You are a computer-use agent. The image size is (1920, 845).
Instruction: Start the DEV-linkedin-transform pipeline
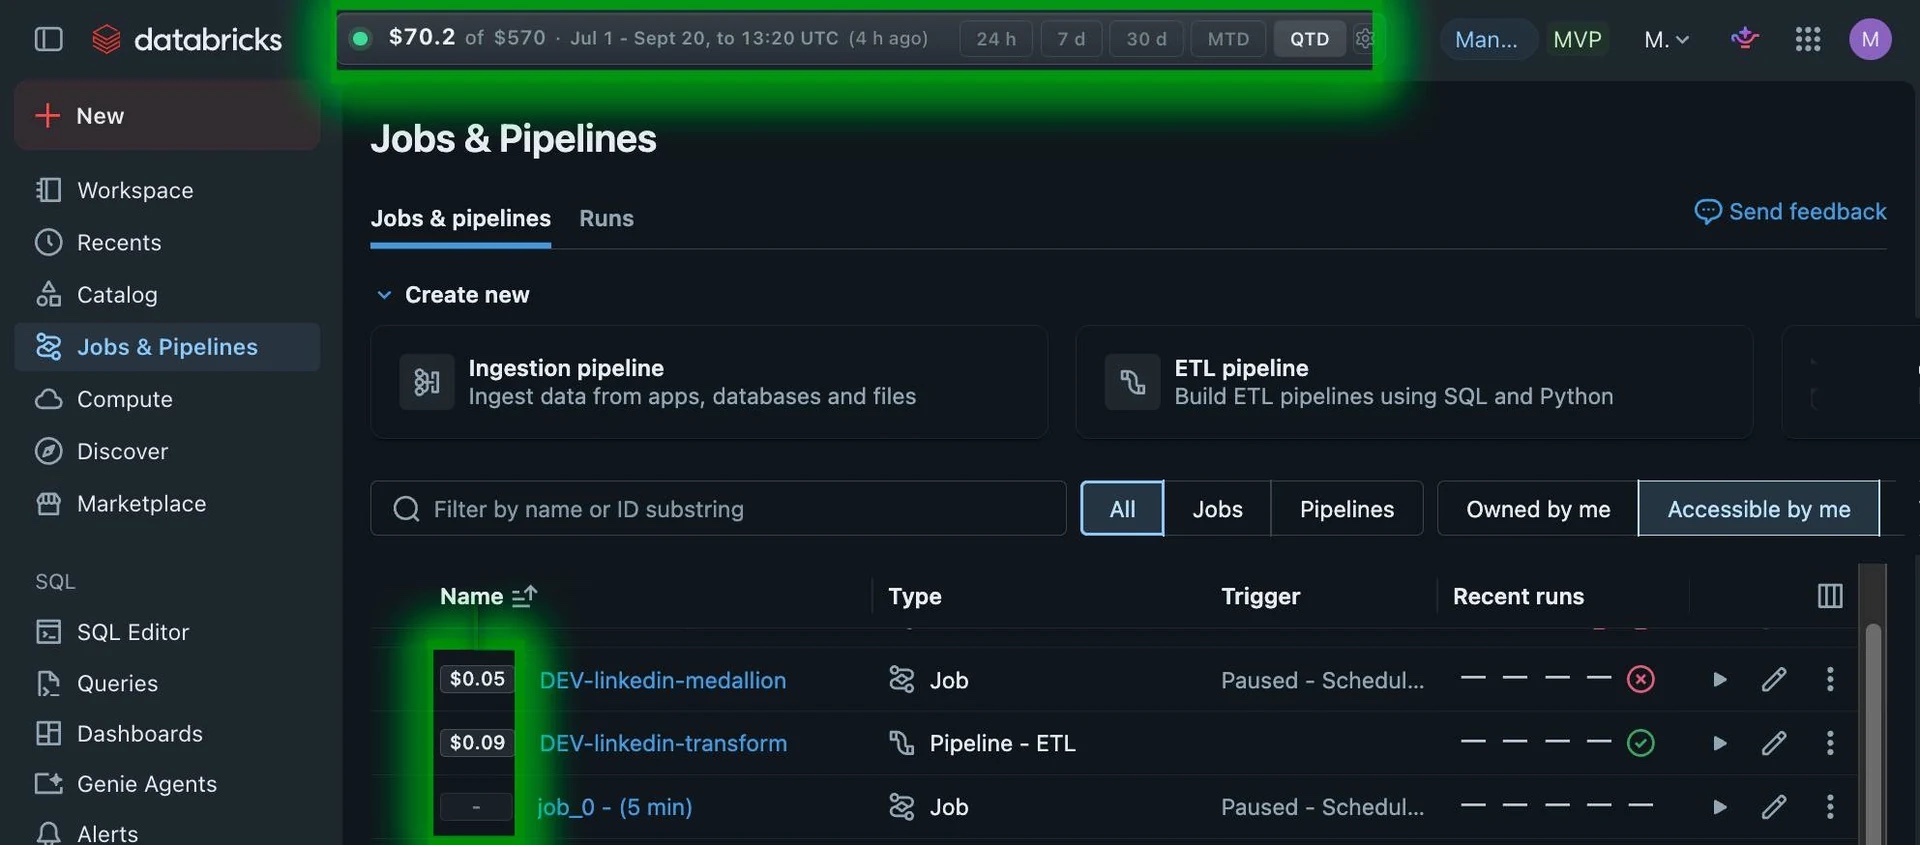(x=1719, y=743)
